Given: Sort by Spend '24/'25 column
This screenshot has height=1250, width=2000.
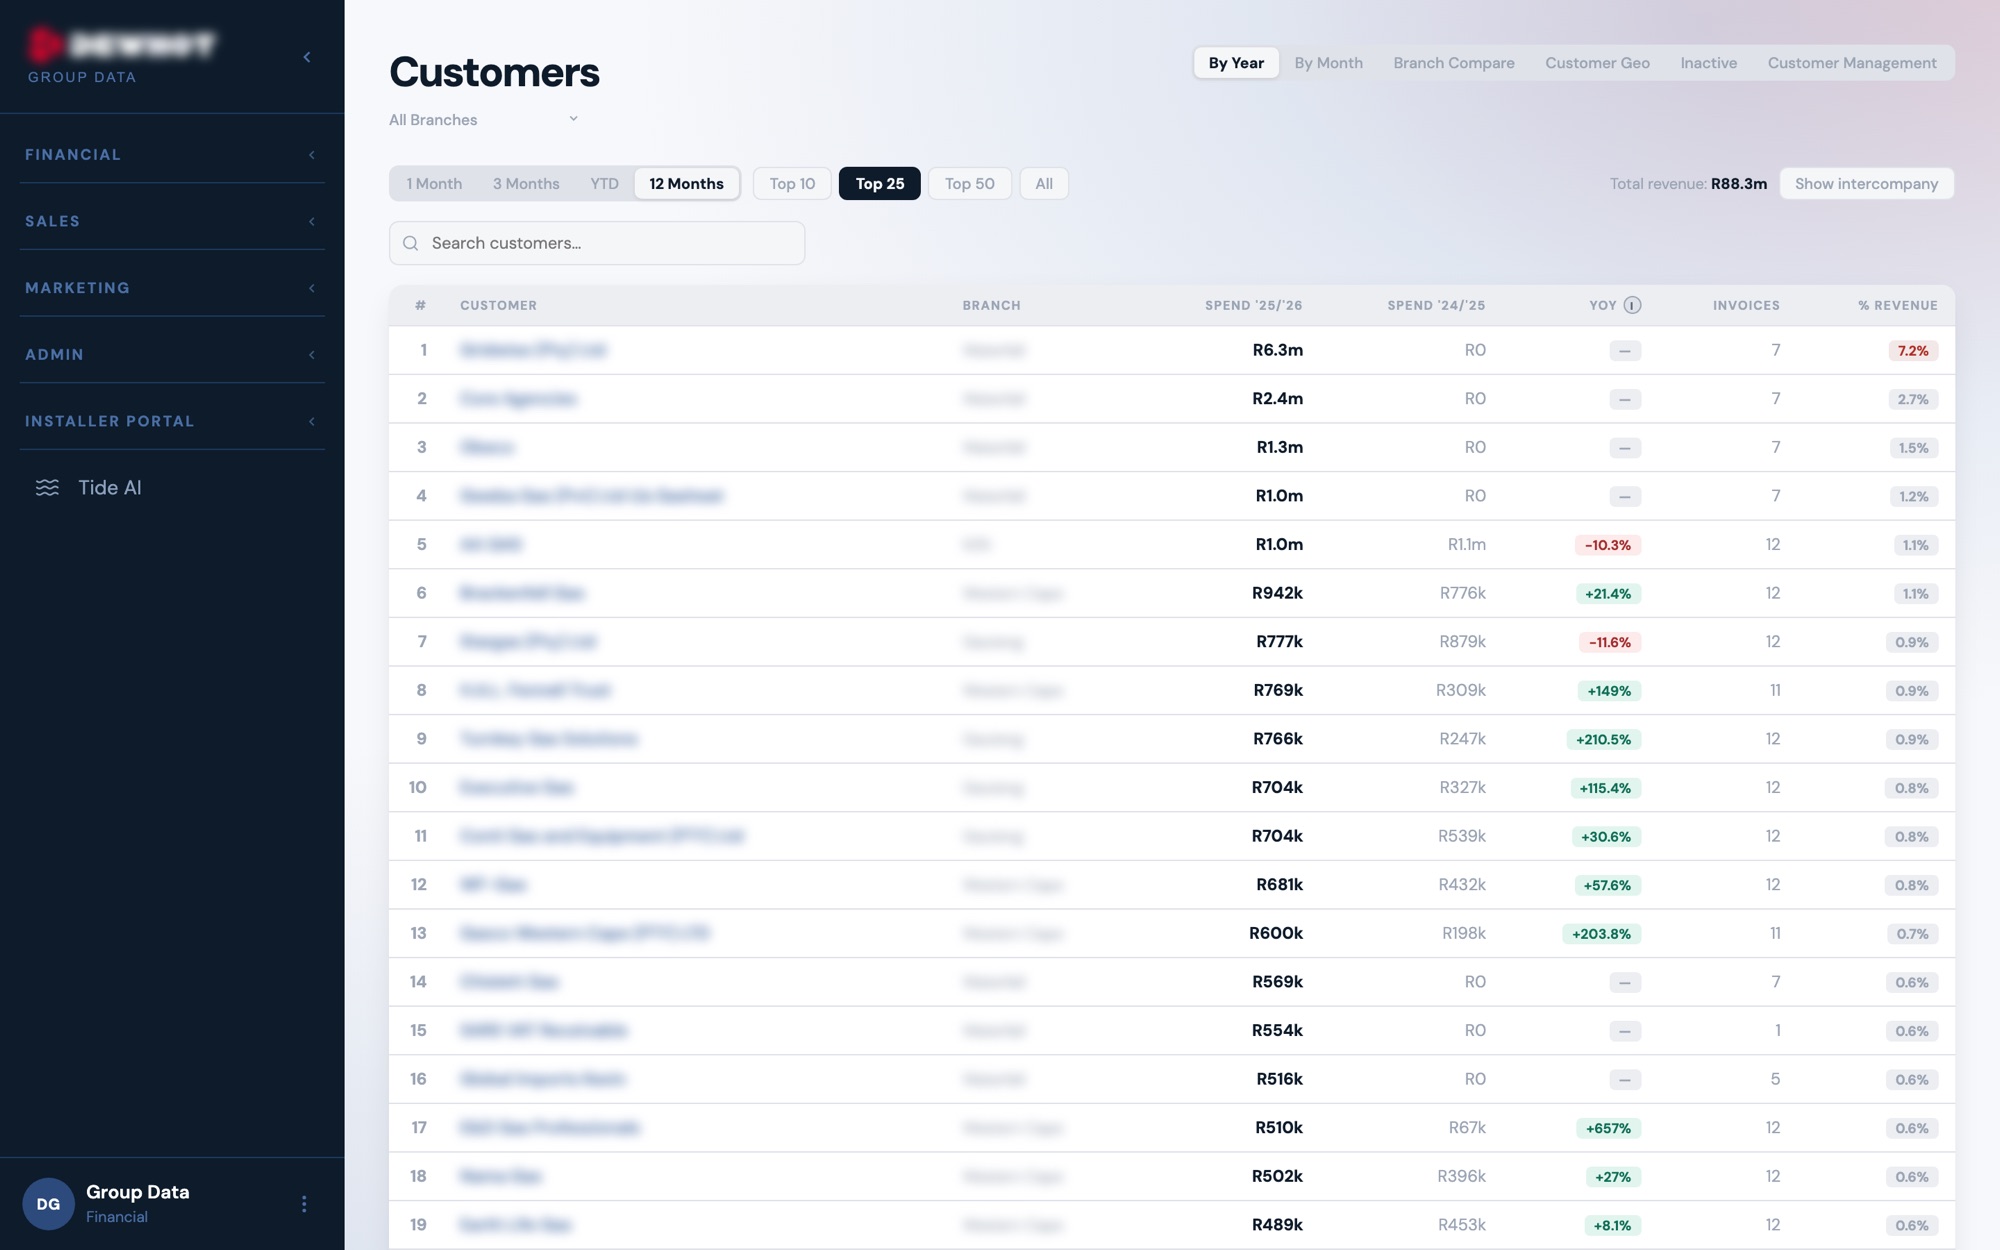Looking at the screenshot, I should click(x=1436, y=305).
